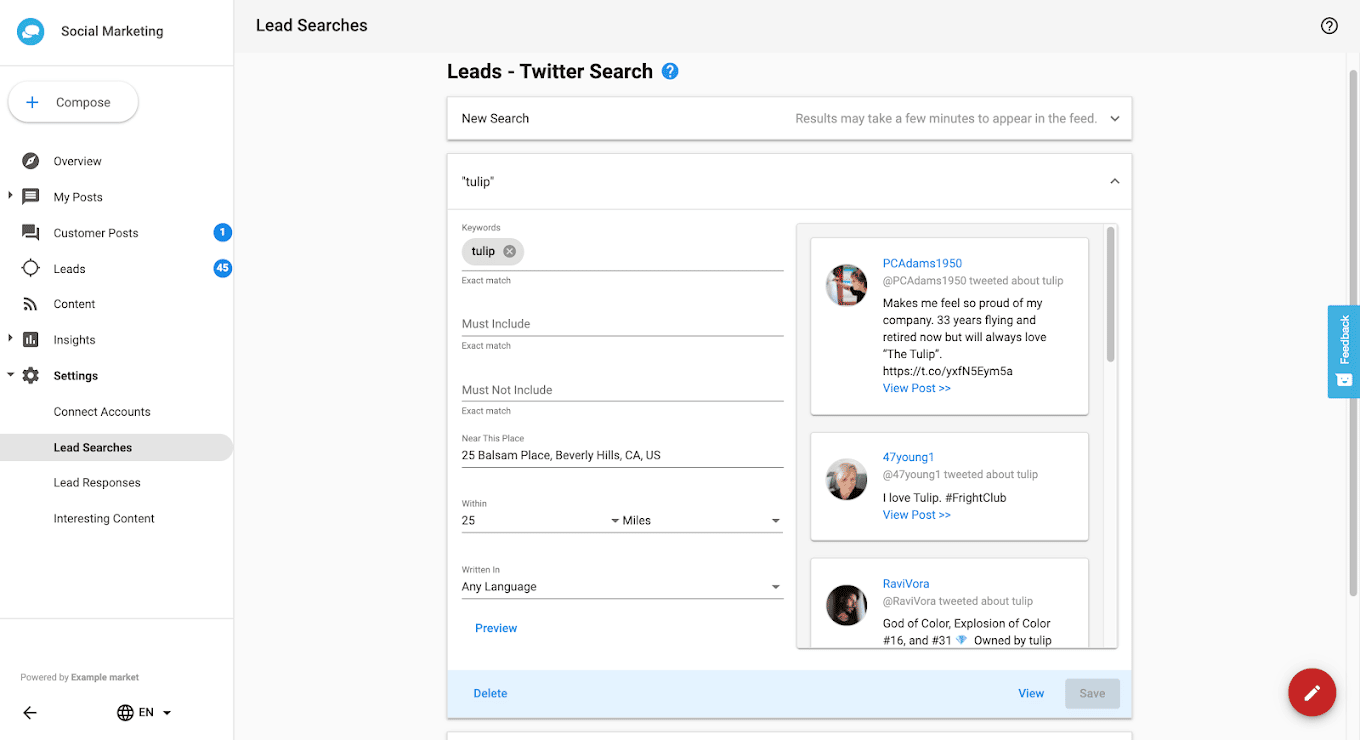The width and height of the screenshot is (1360, 740).
Task: Click the Preview link
Action: (496, 628)
